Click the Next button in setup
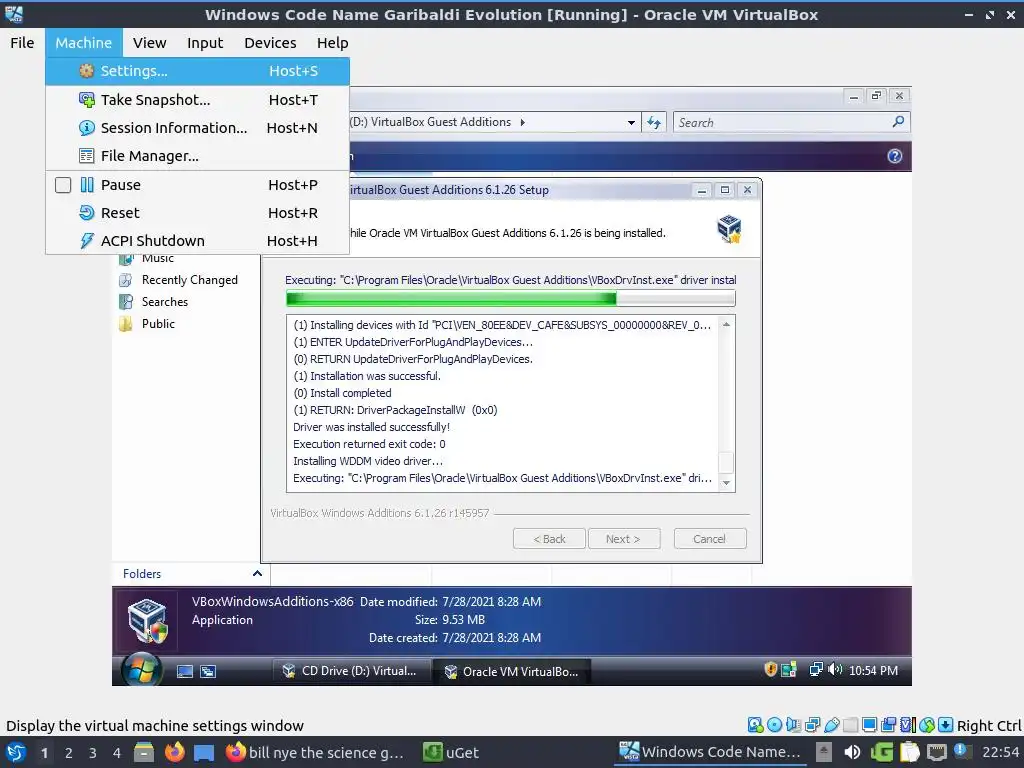This screenshot has width=1024, height=768. click(623, 539)
